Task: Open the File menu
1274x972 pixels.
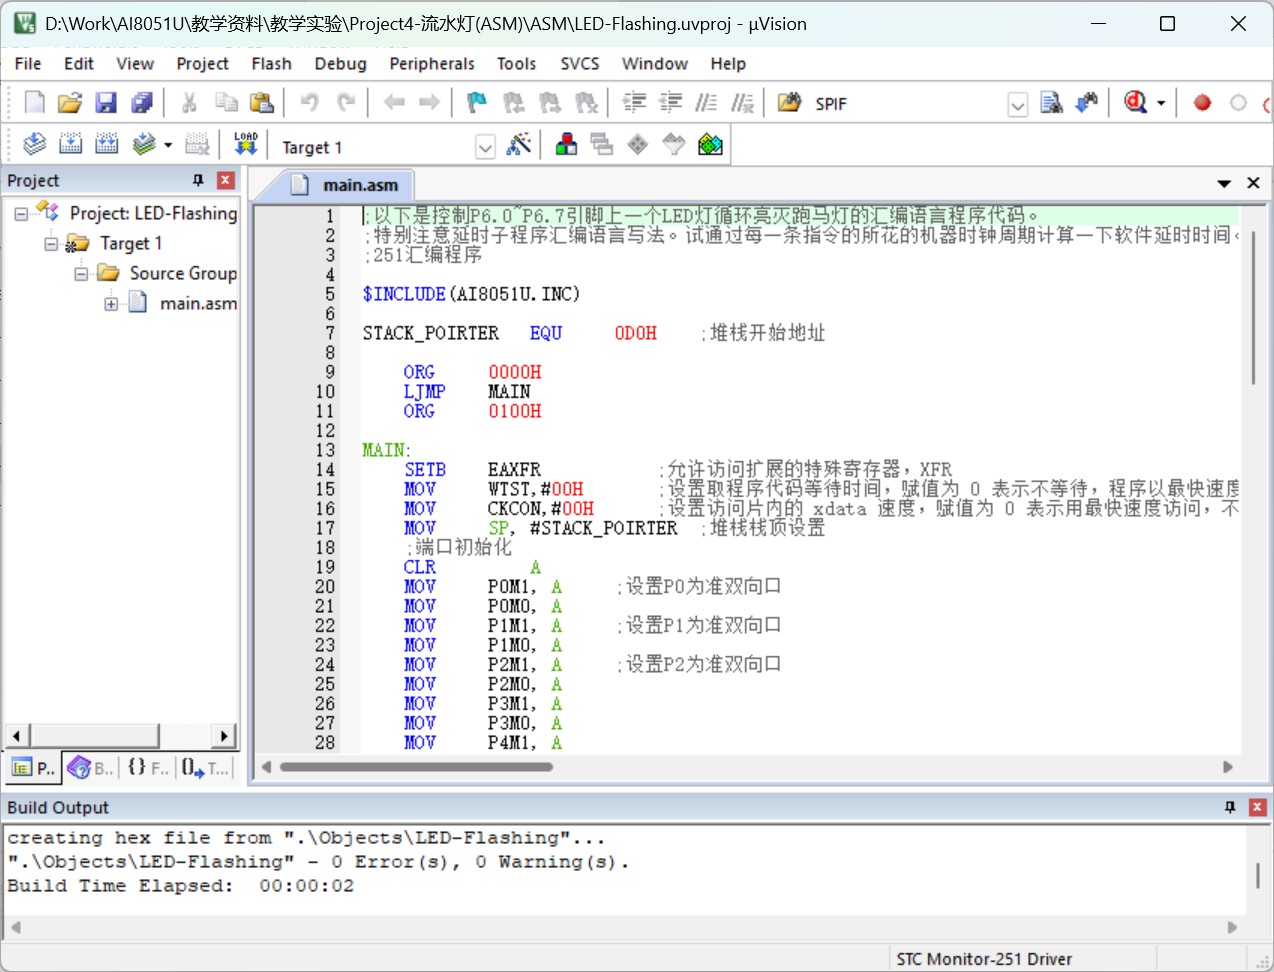Action: [x=28, y=63]
